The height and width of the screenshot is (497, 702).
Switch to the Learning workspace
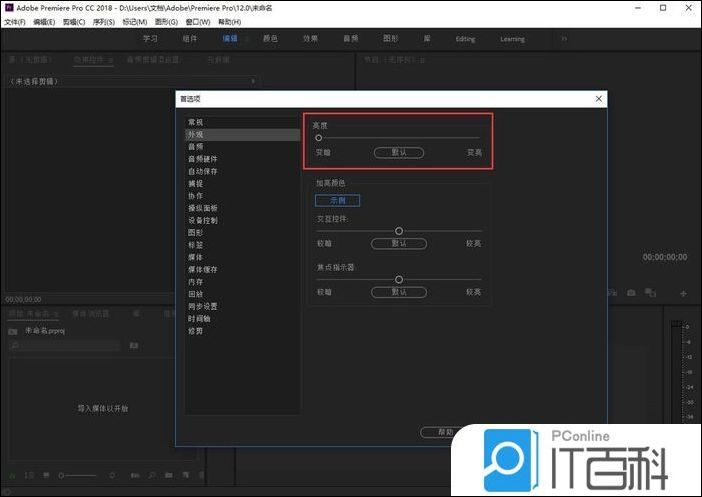click(x=512, y=39)
